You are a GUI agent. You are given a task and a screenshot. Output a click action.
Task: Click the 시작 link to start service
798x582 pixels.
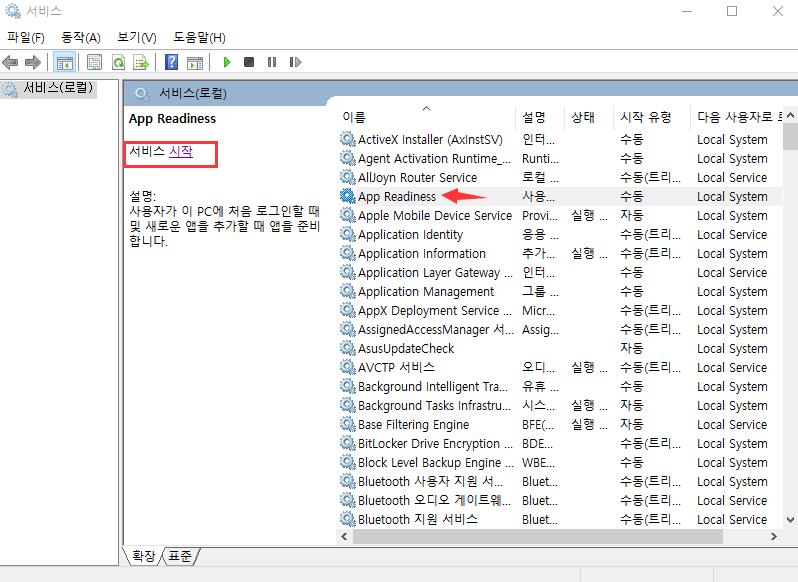pyautogui.click(x=181, y=151)
